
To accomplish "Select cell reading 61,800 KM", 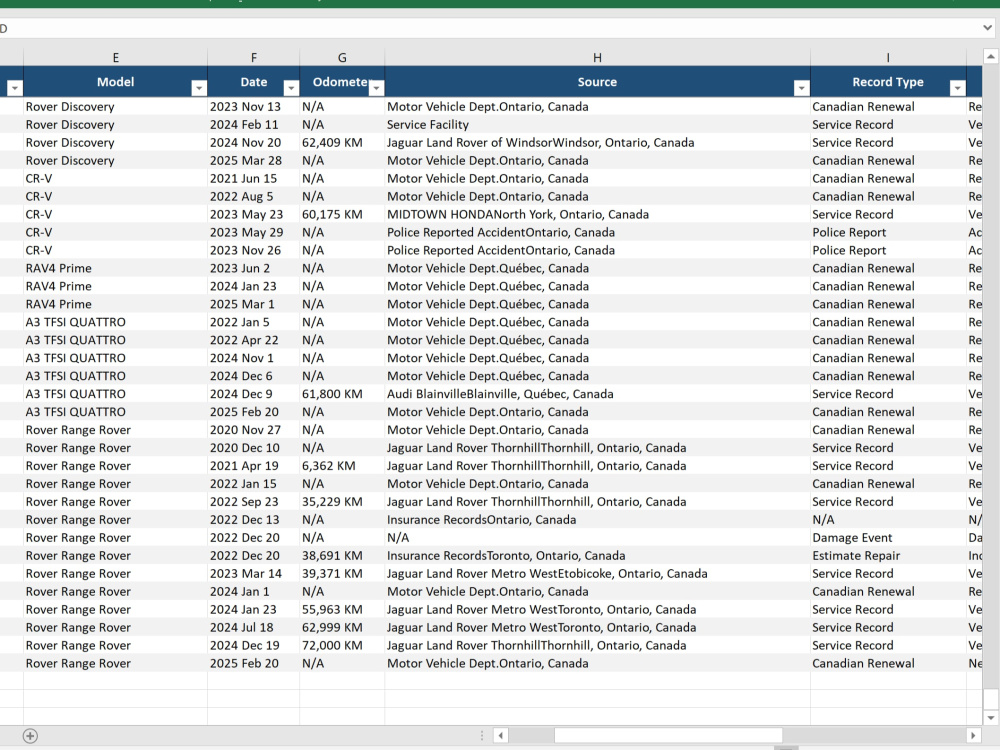I will 342,393.
